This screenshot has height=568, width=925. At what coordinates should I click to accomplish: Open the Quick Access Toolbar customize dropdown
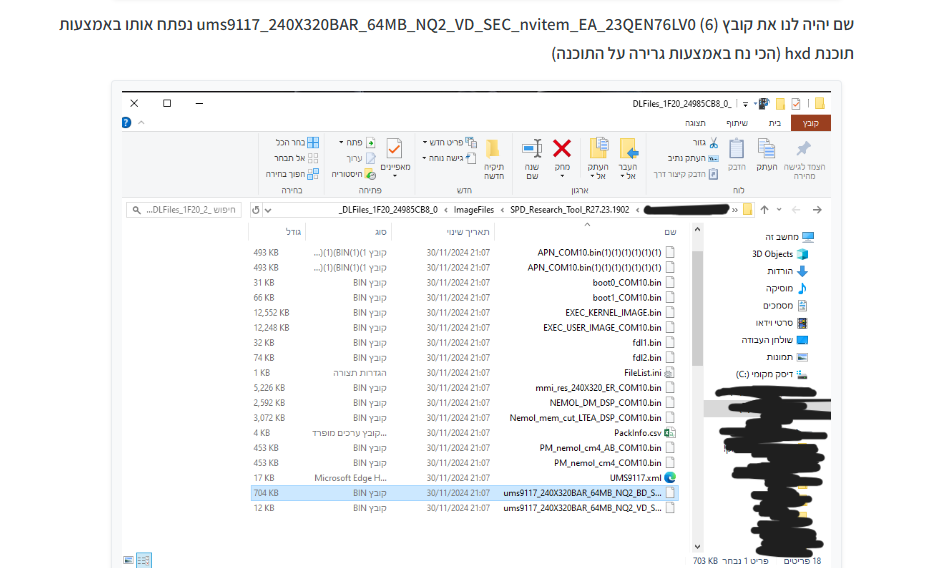coord(745,104)
